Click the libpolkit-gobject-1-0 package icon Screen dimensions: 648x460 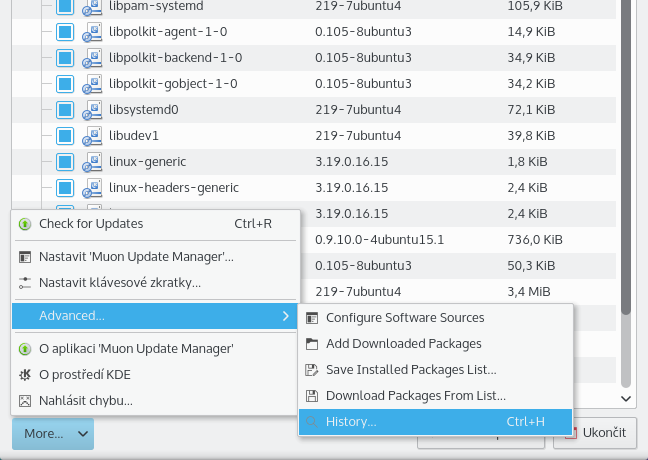[92, 84]
